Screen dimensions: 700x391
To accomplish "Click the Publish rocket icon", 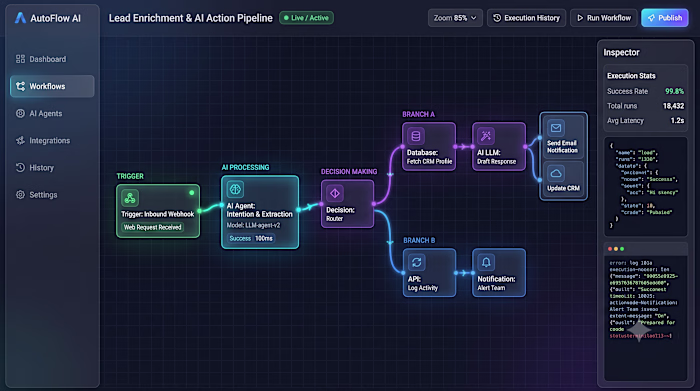I will tap(651, 18).
